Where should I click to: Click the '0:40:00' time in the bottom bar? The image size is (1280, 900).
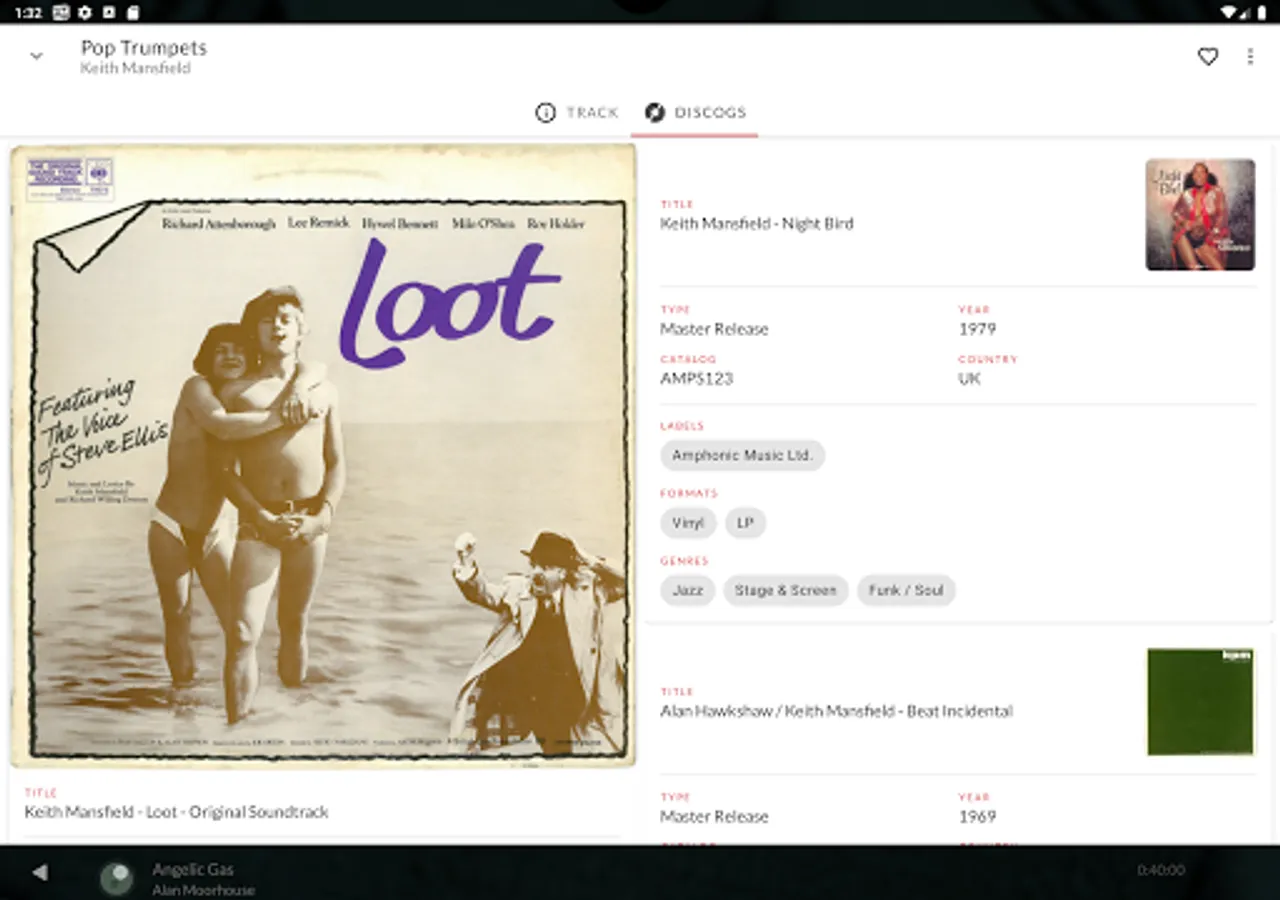click(1161, 870)
